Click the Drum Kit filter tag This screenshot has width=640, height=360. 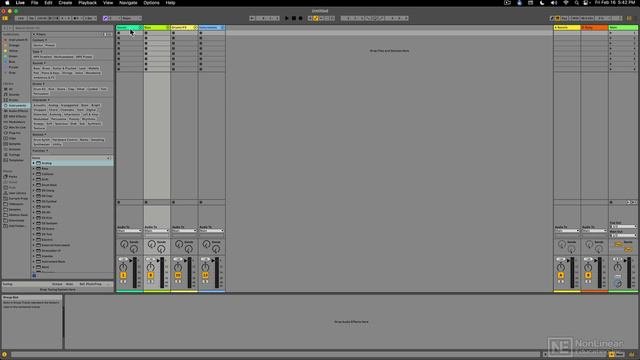click(40, 89)
